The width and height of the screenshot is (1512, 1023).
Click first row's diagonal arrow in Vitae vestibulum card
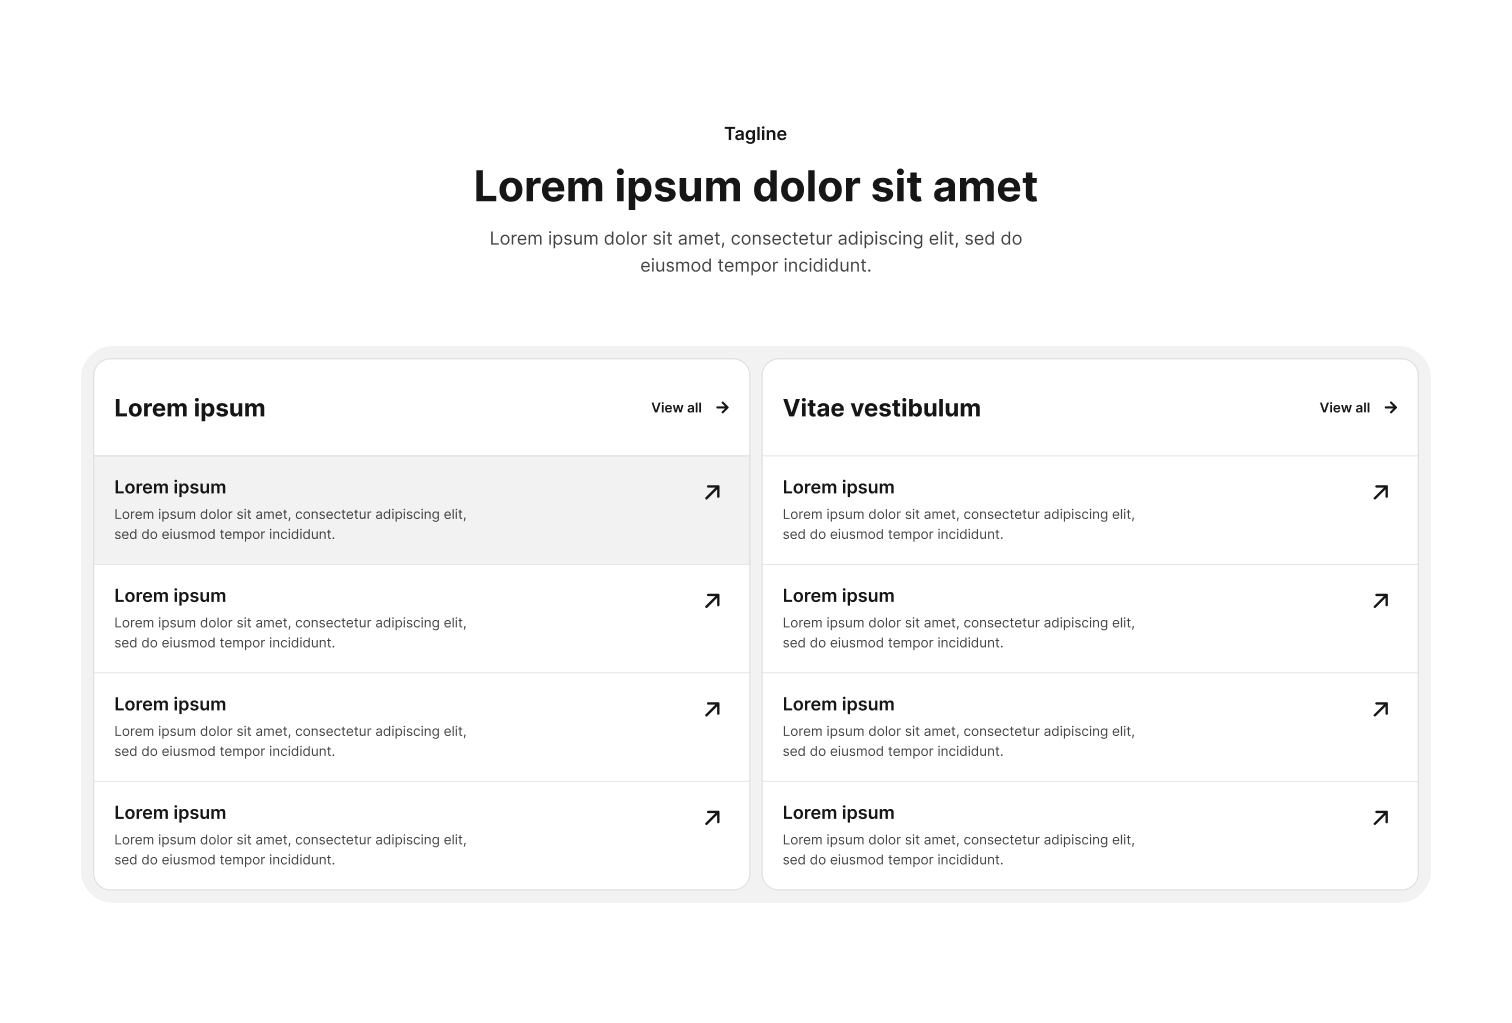point(1380,492)
